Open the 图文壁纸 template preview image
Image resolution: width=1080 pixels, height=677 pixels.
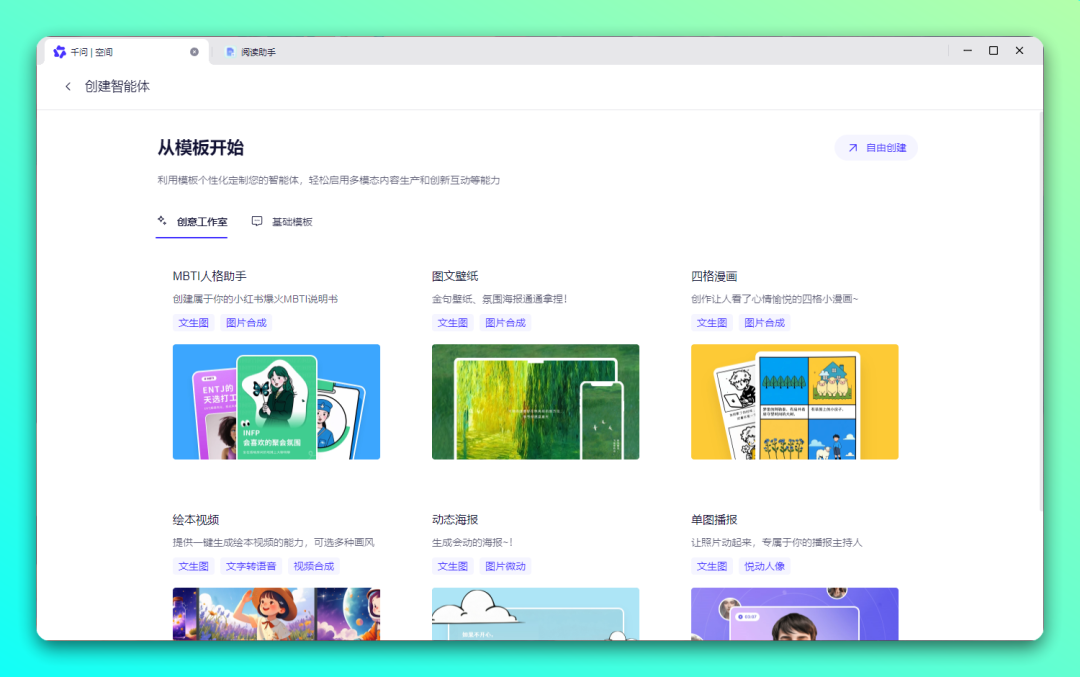coord(535,401)
